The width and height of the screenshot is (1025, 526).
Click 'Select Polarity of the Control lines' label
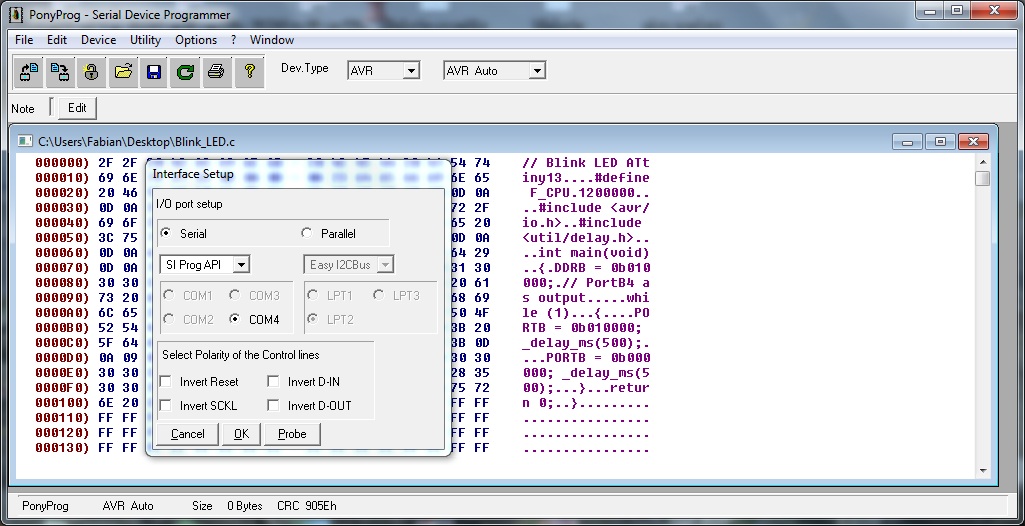[241, 355]
